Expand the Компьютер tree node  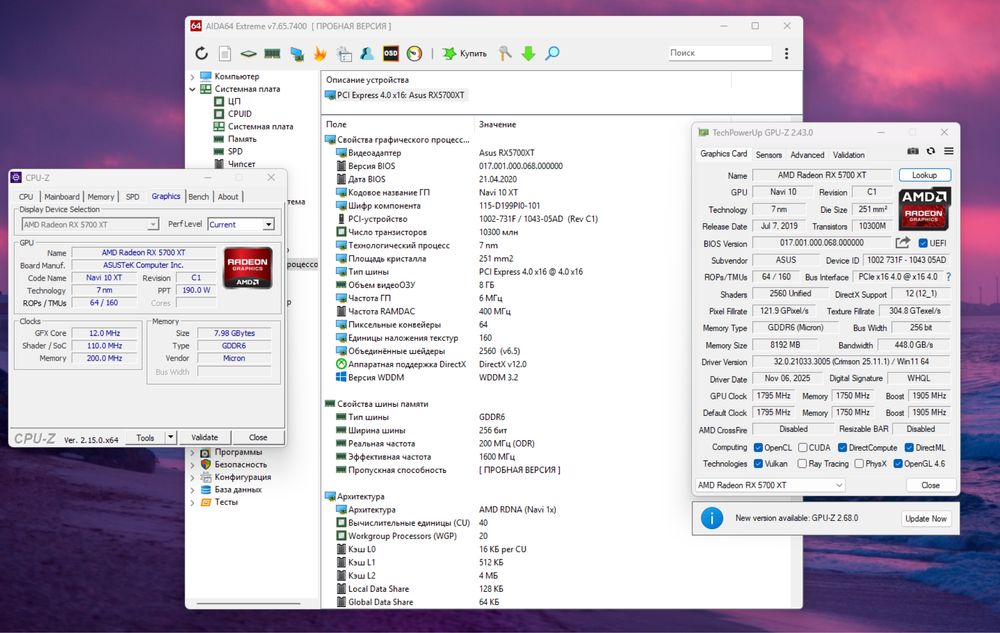tap(193, 76)
